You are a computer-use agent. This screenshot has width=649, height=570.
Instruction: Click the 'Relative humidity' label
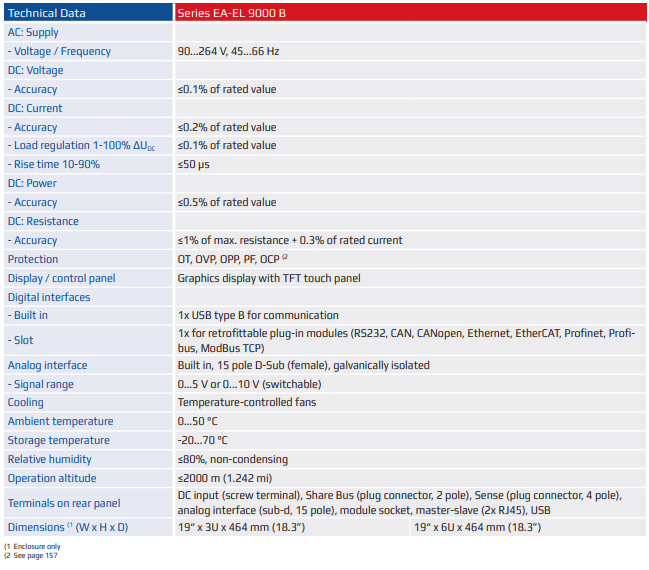pos(50,459)
